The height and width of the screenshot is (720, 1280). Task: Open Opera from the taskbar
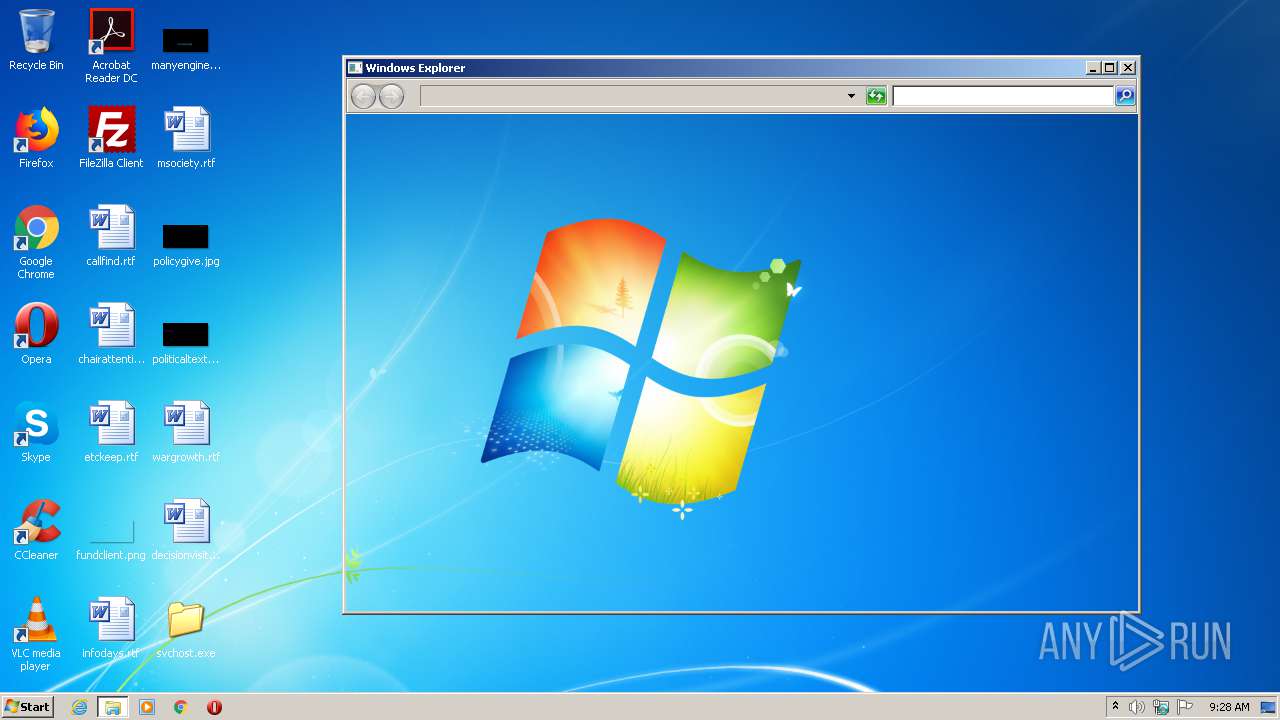coord(214,707)
